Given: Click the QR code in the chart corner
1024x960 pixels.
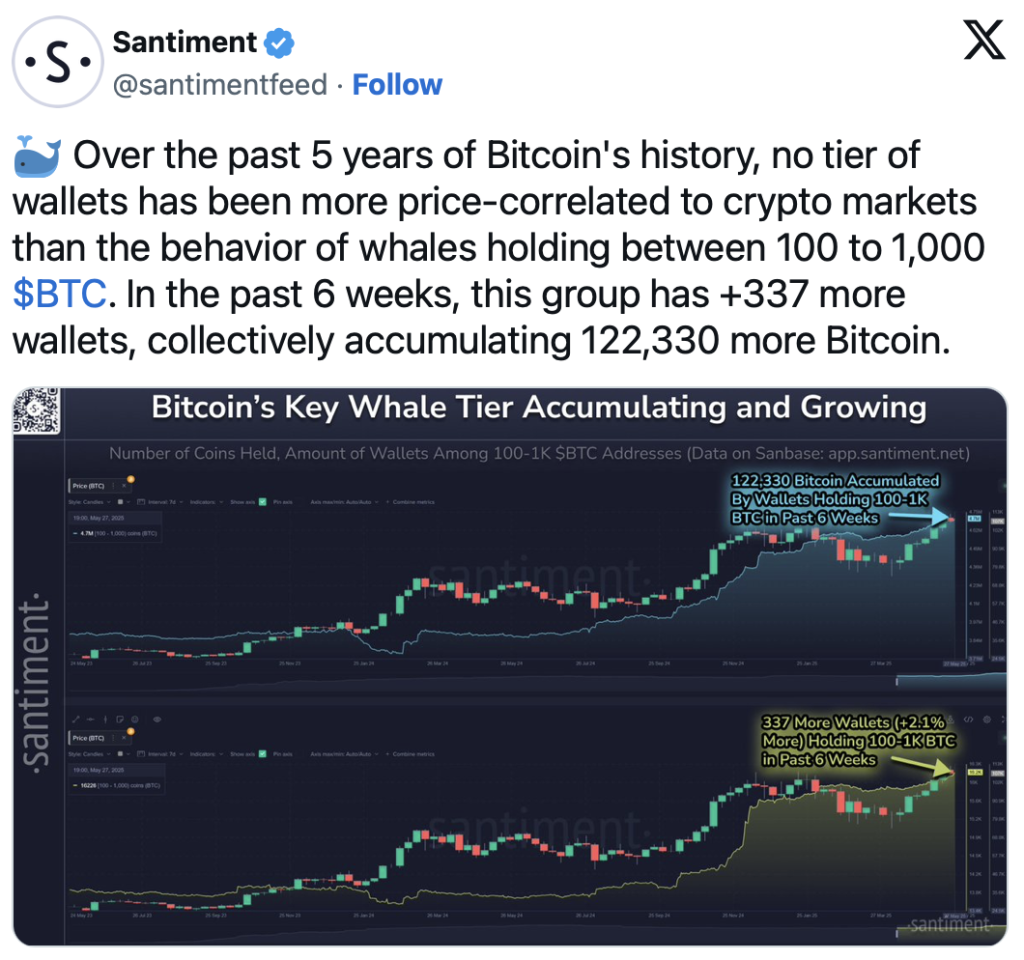Looking at the screenshot, I should pos(37,410).
